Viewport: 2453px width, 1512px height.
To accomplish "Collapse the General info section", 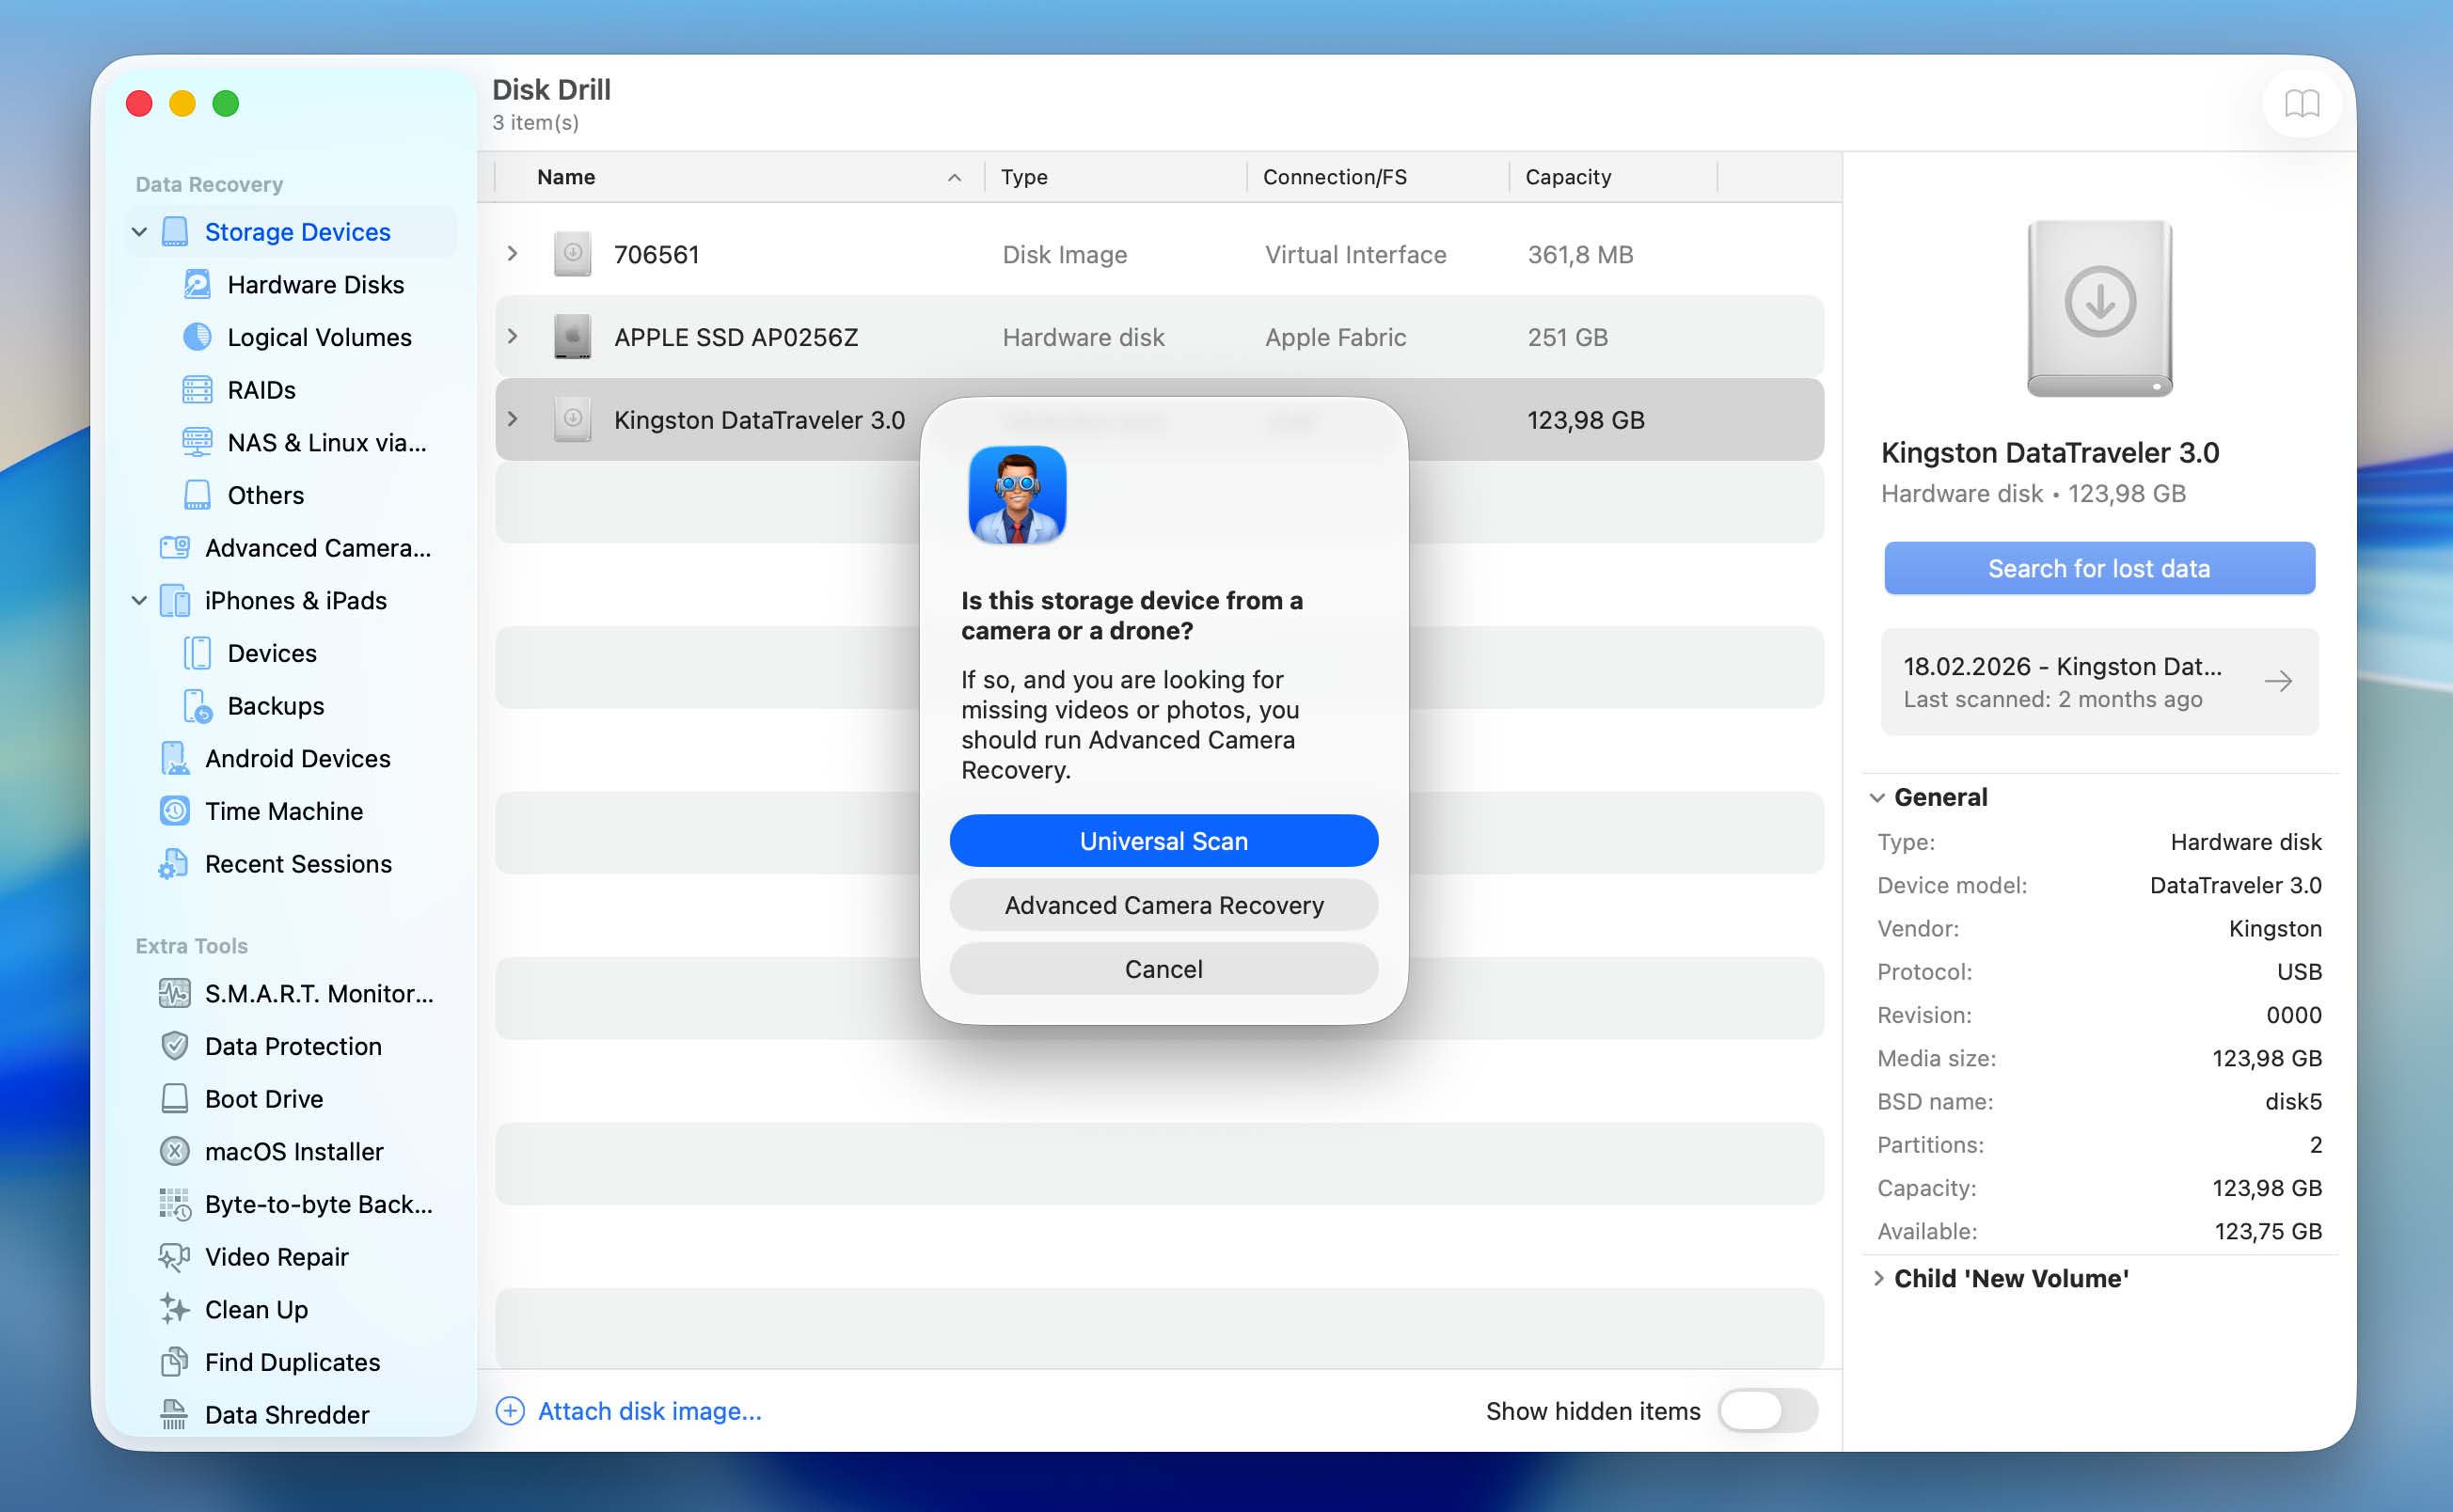I will pos(1877,798).
